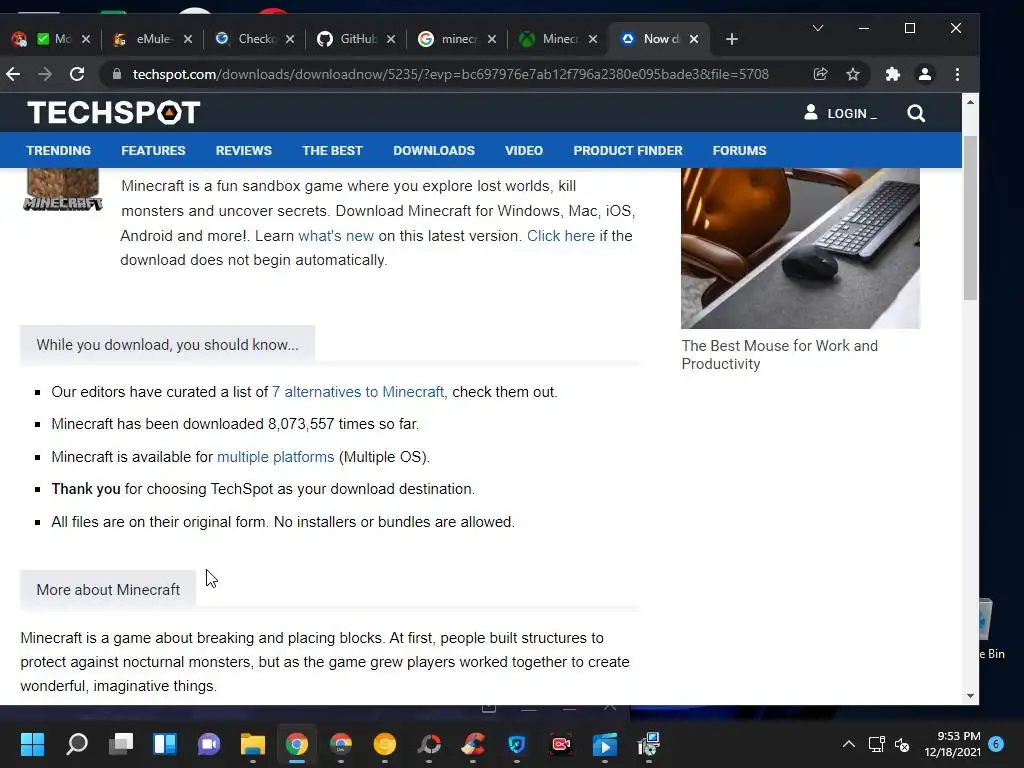1024x768 pixels.
Task: Open The Best Mouse for Work article link
Action: tap(780, 355)
